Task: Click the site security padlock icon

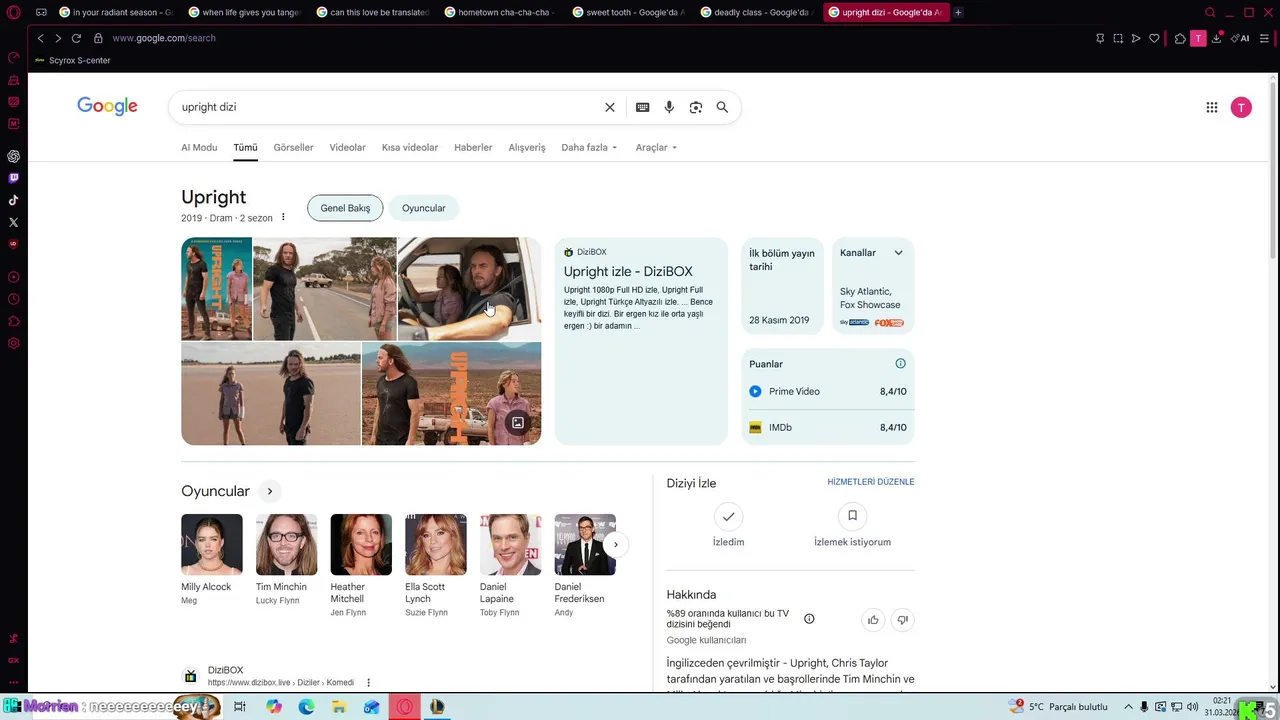Action: pyautogui.click(x=98, y=38)
